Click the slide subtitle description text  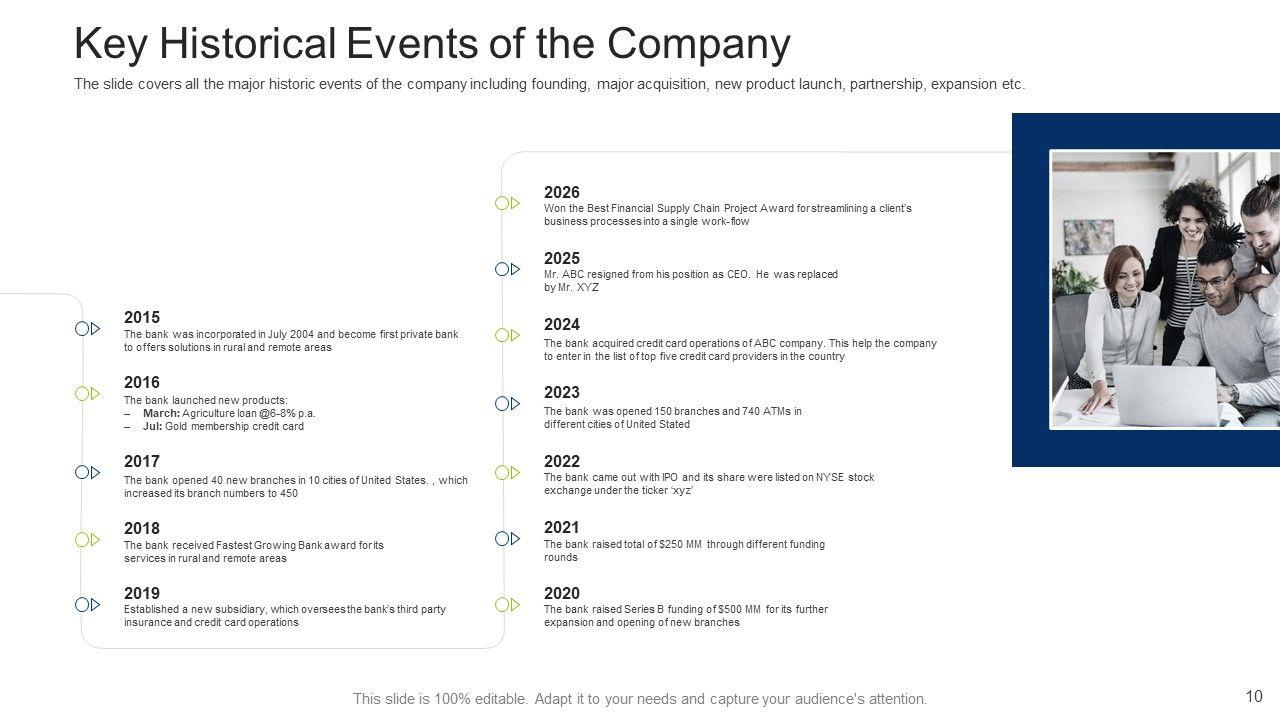tap(549, 85)
